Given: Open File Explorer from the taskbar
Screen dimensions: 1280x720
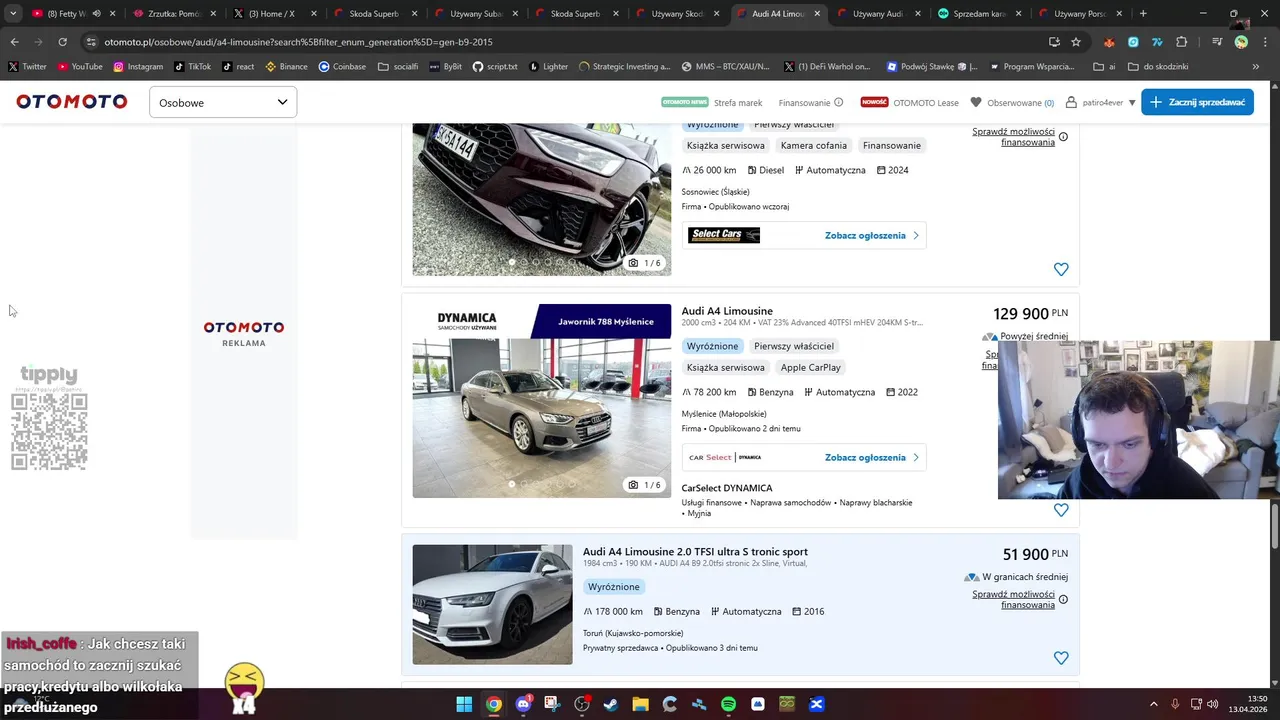Looking at the screenshot, I should [640, 704].
